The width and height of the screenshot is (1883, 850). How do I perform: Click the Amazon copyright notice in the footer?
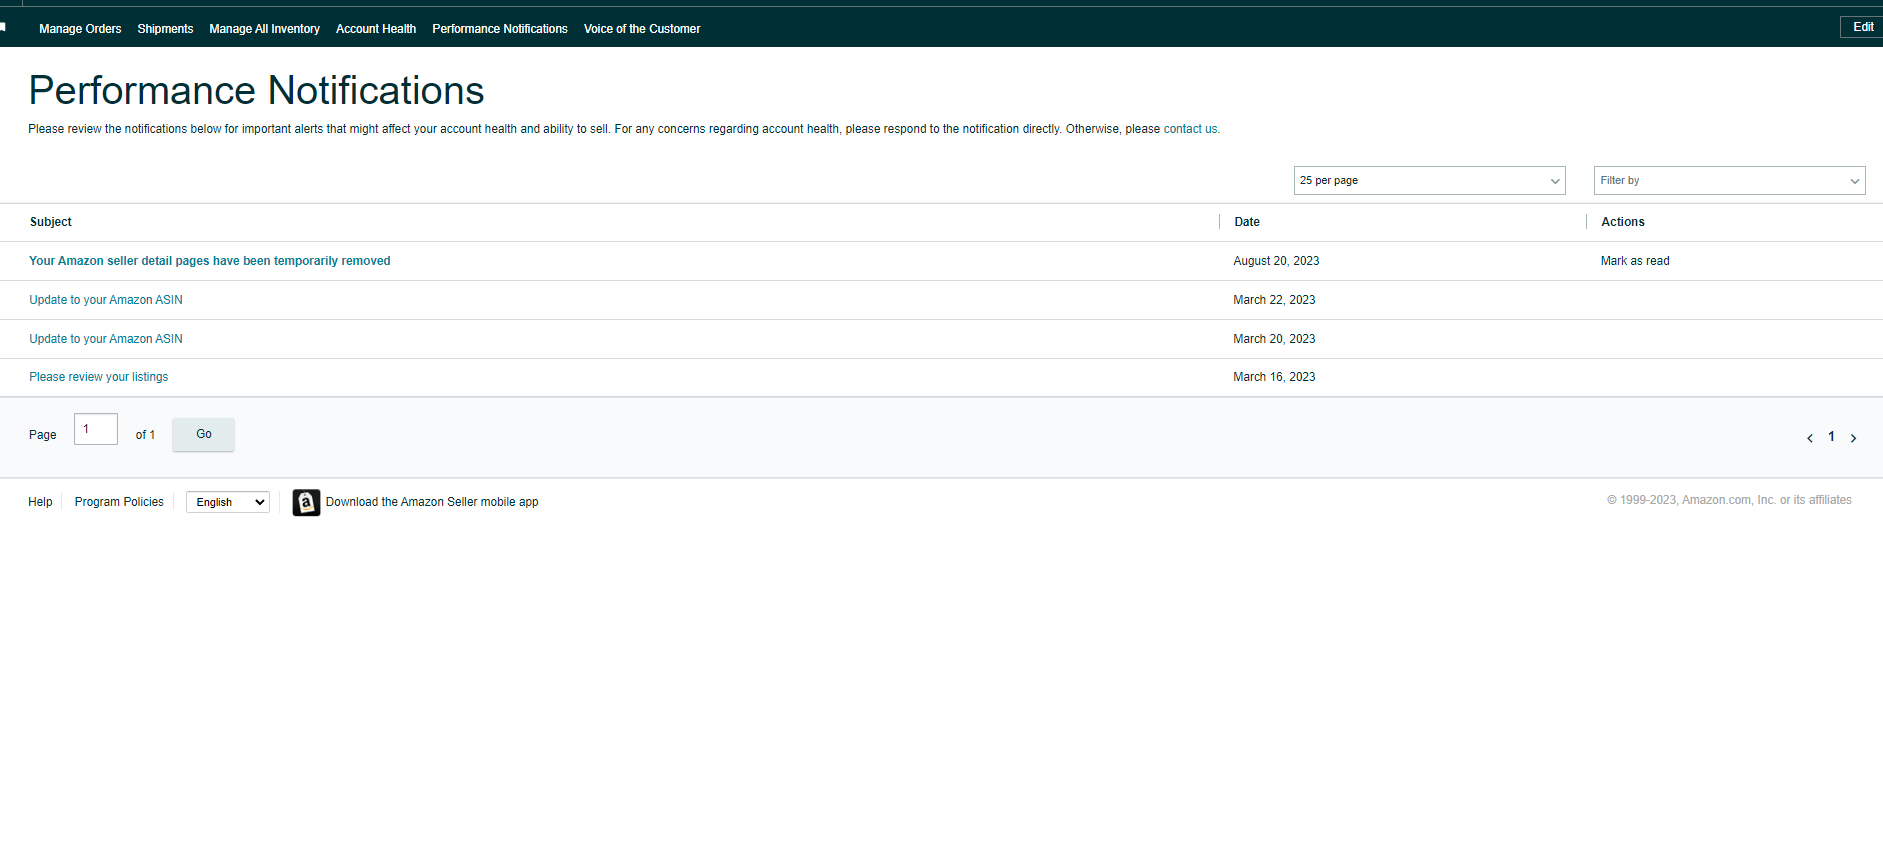1729,500
